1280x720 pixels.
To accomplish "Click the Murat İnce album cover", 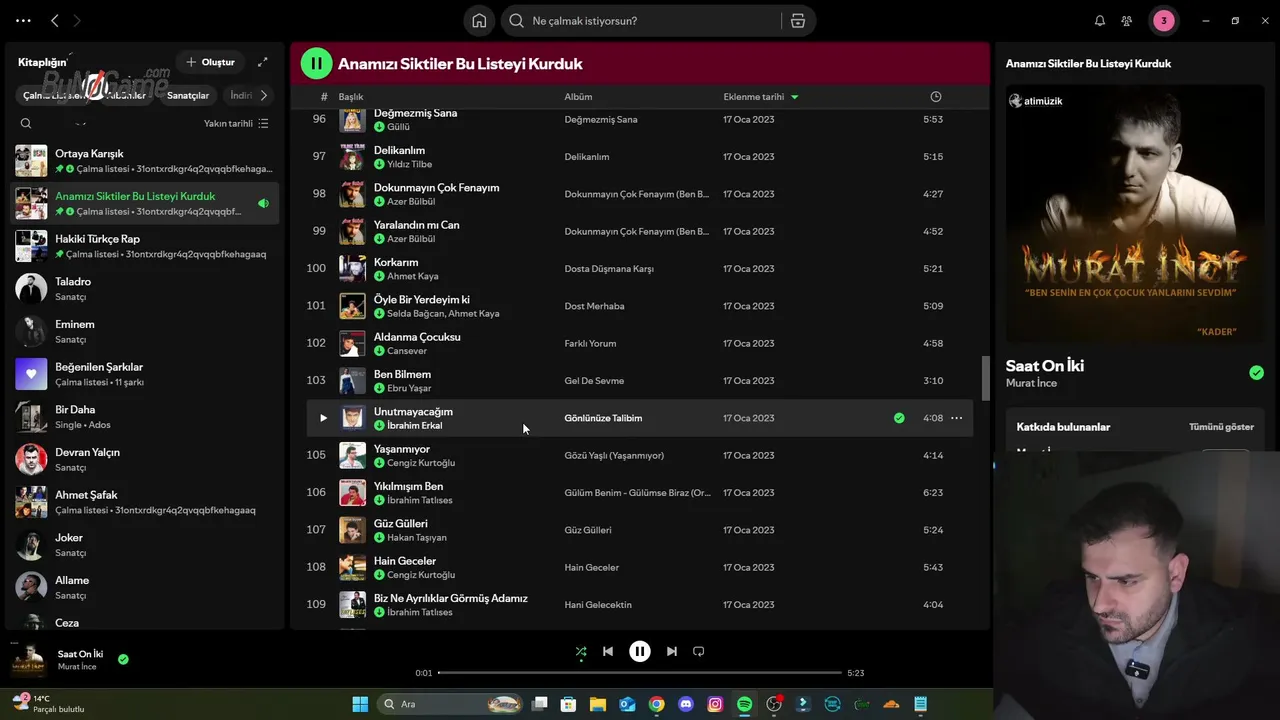I will tap(1135, 214).
